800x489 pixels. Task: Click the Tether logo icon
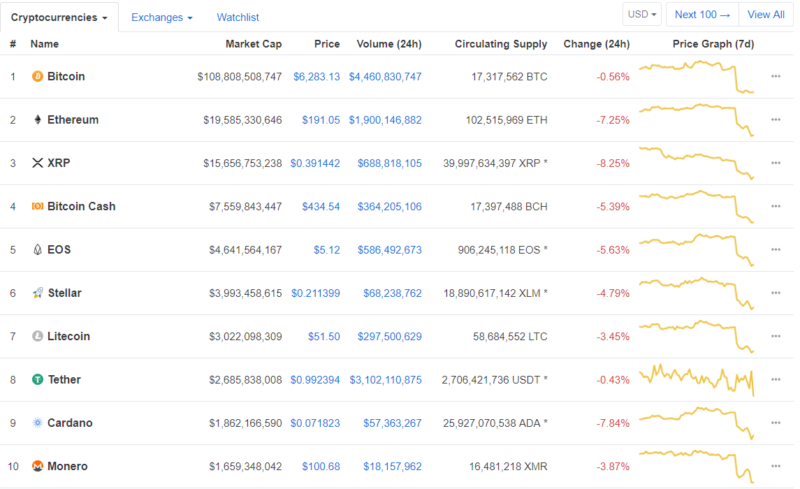tap(38, 380)
